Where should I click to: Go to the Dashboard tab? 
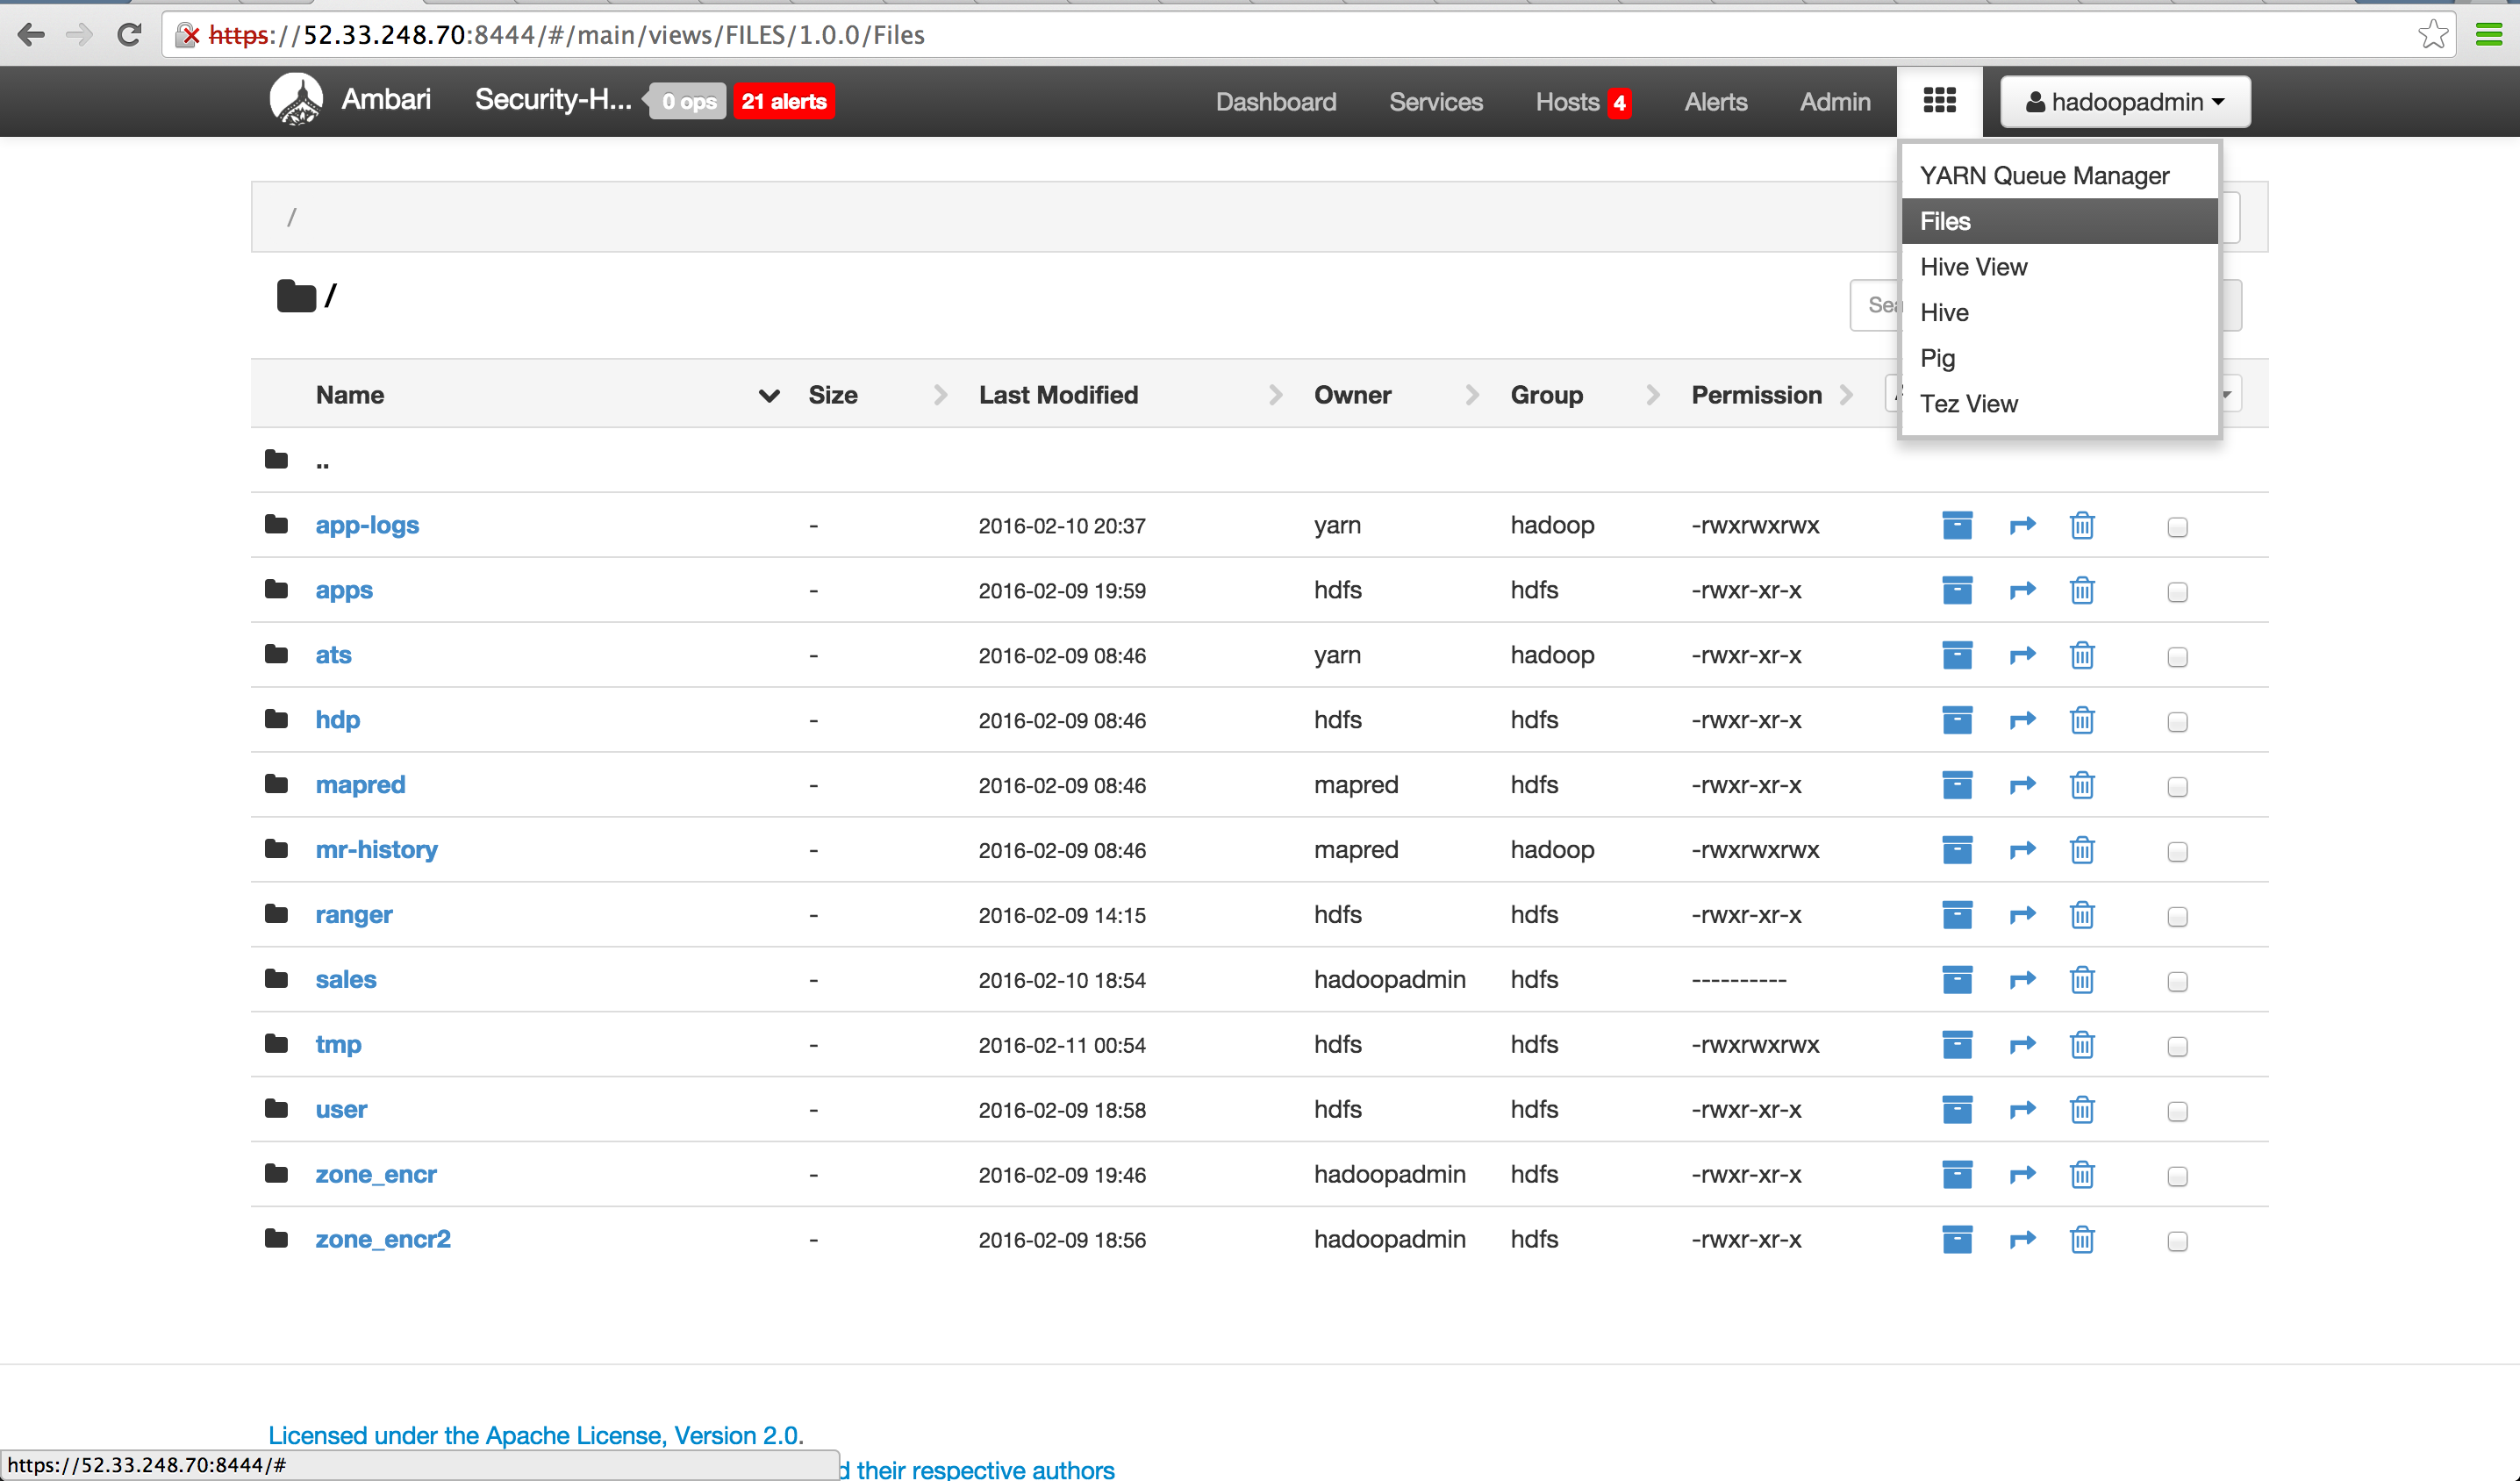pyautogui.click(x=1275, y=102)
